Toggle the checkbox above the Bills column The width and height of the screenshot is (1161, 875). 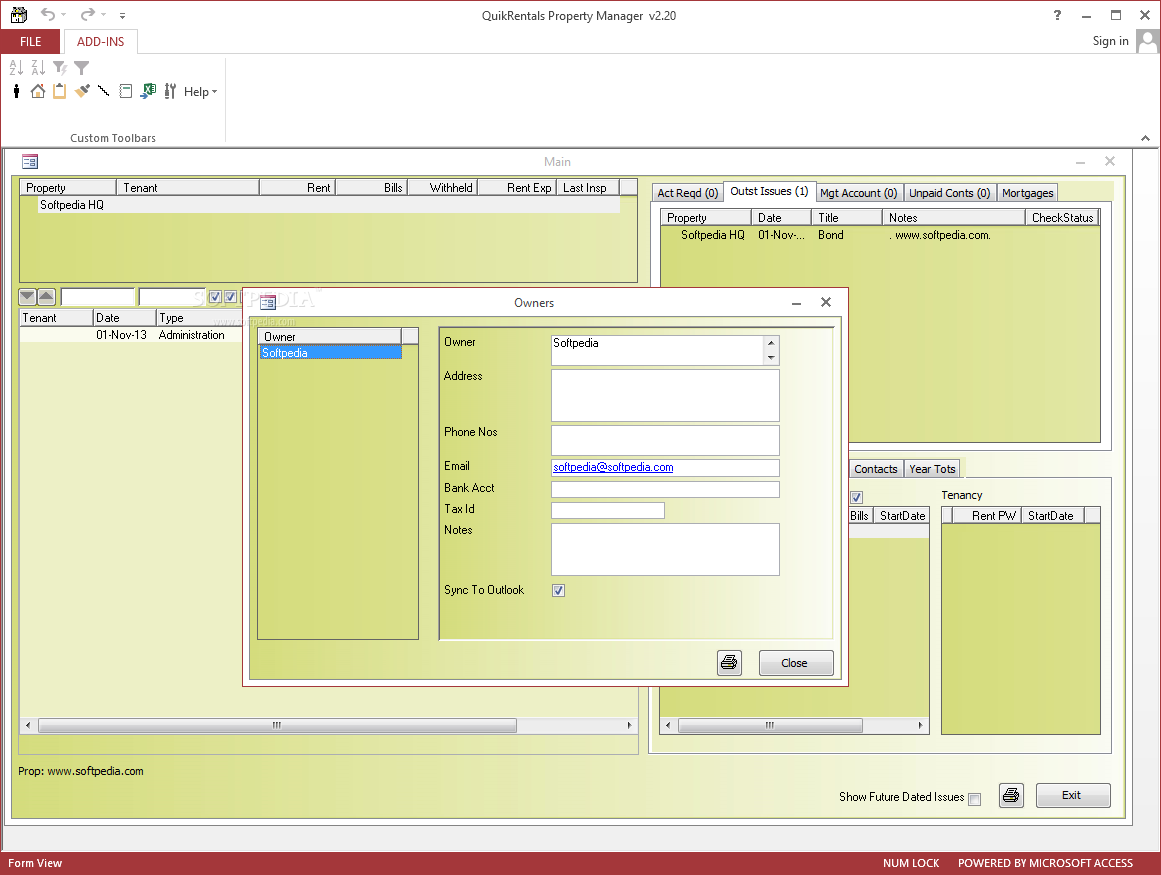(x=857, y=497)
